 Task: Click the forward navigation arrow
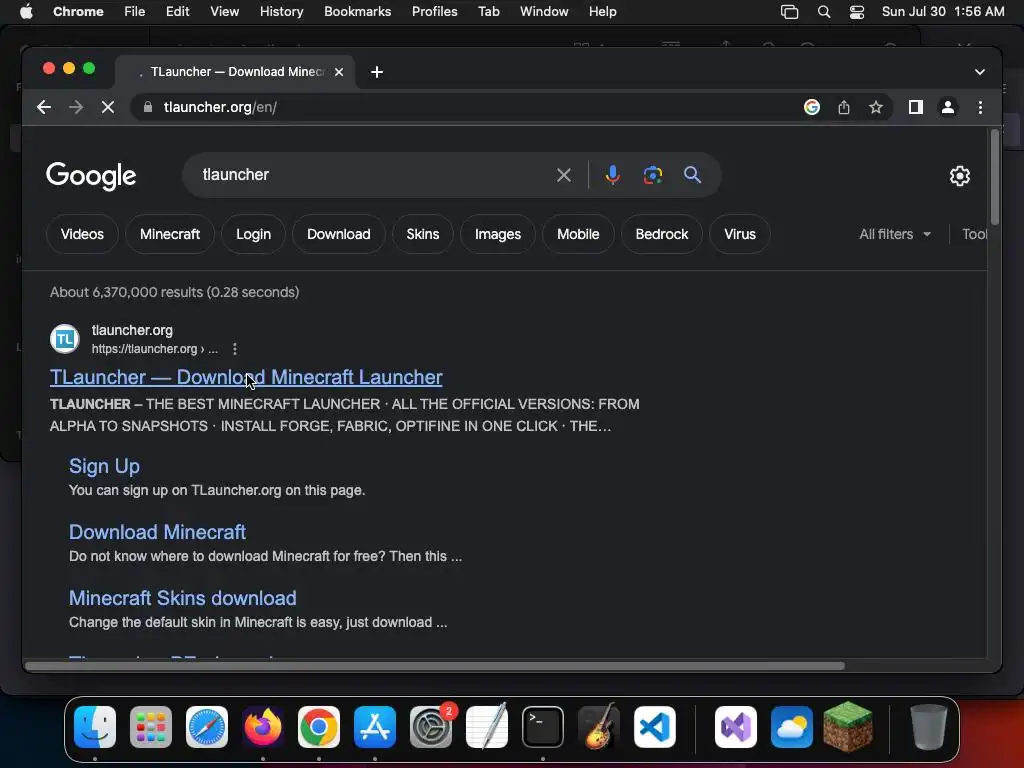76,107
